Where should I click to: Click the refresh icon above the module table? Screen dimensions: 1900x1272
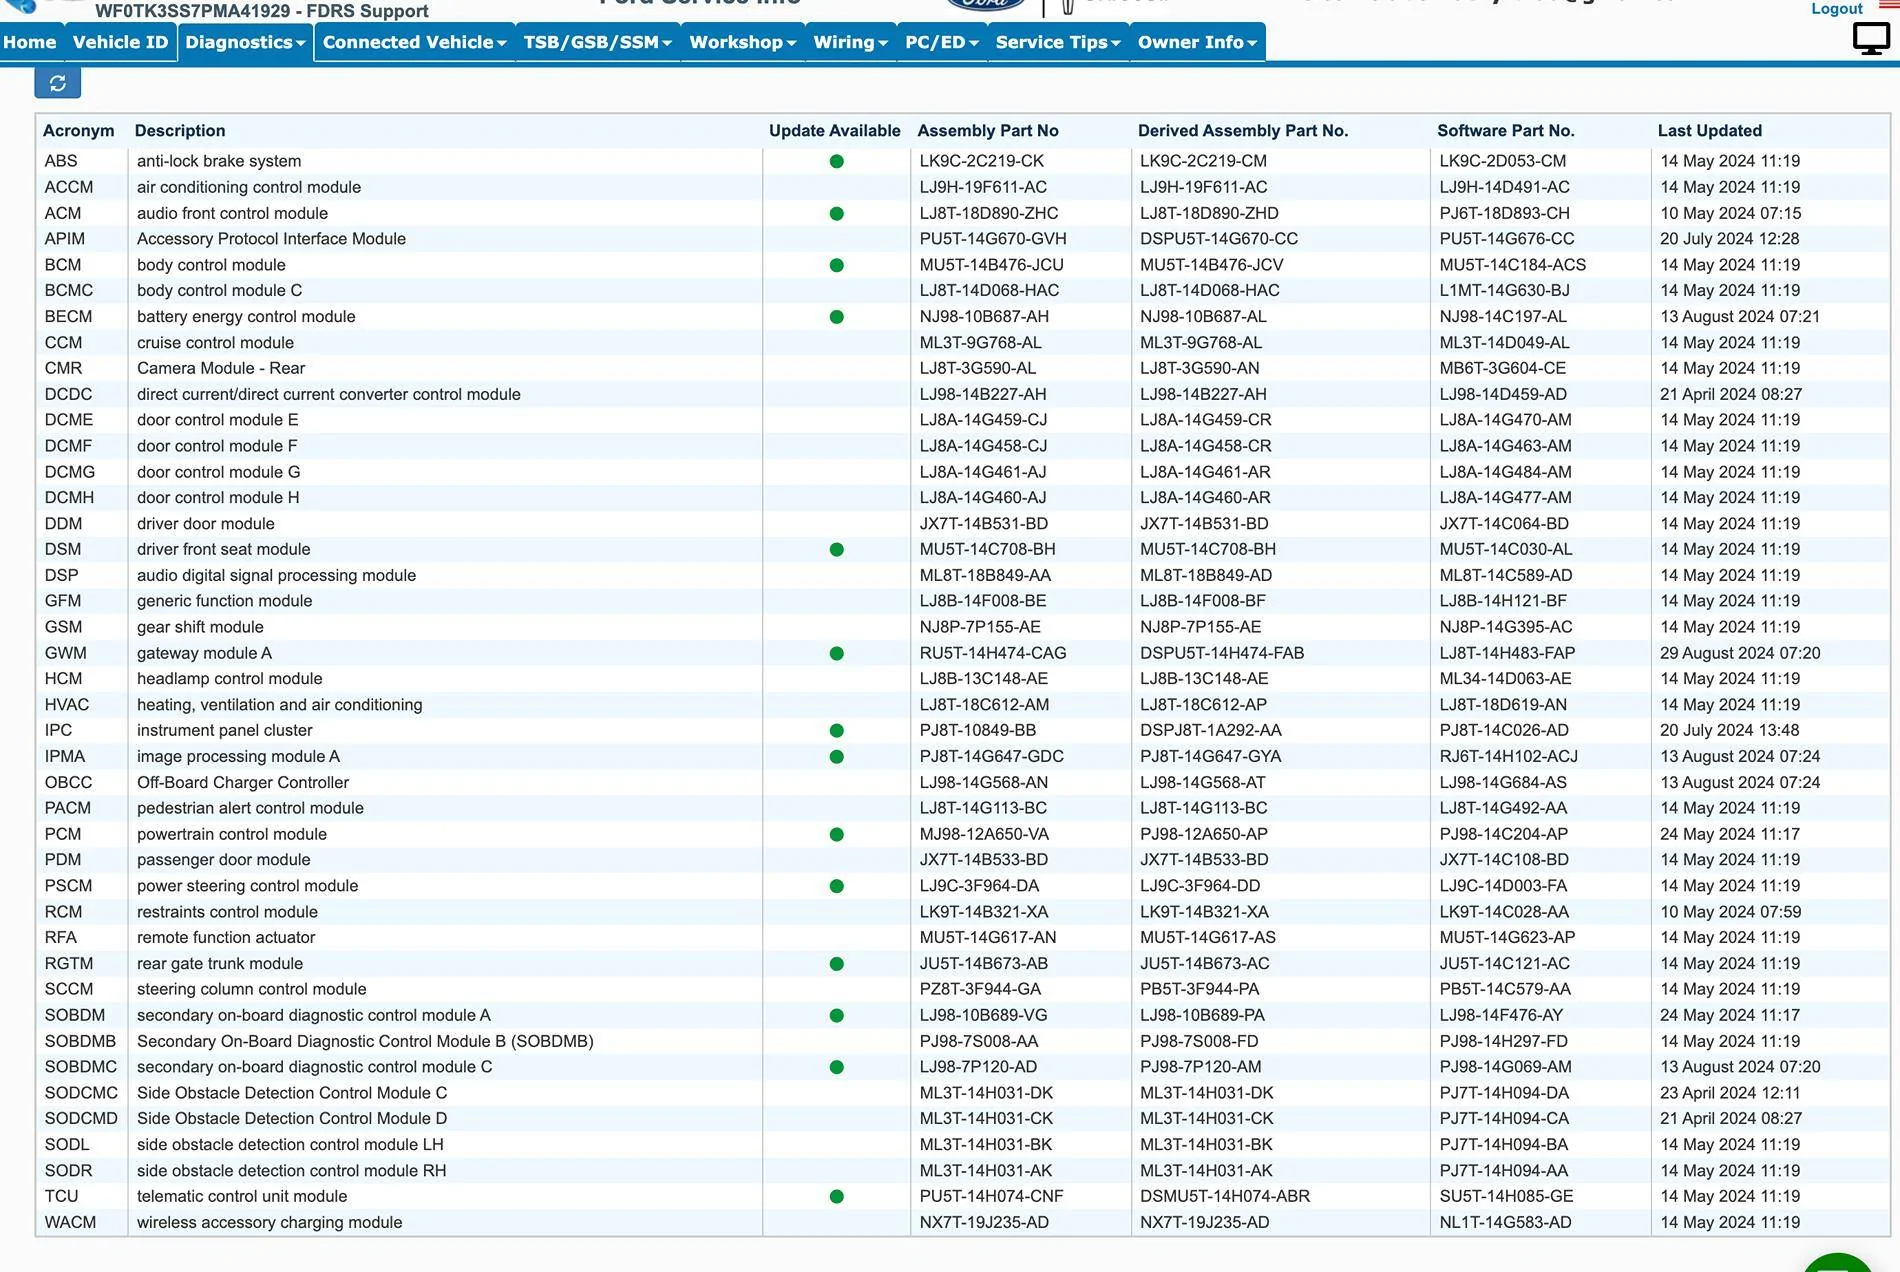tap(58, 83)
